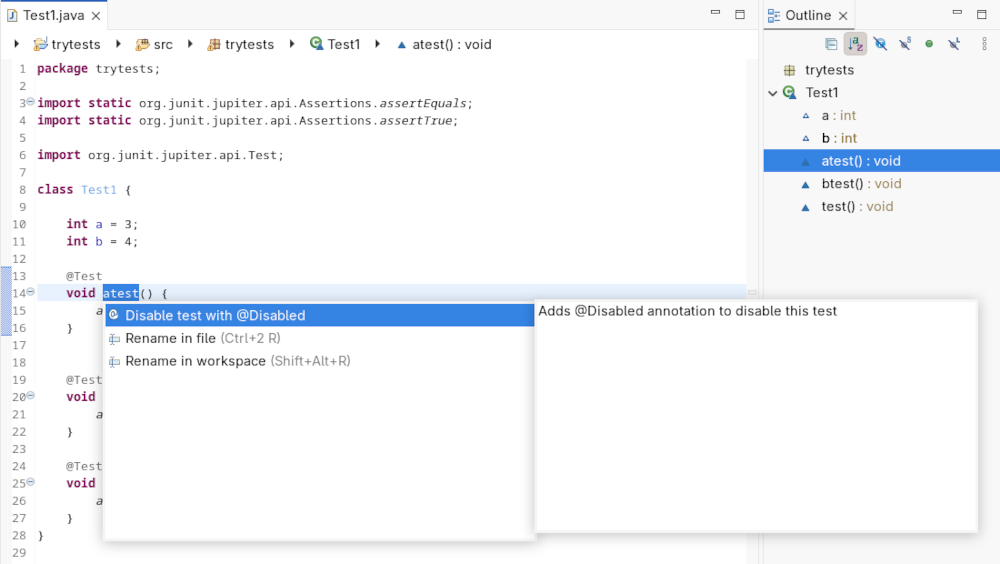Close the Test1.java editor tab
1000x564 pixels.
(x=96, y=16)
